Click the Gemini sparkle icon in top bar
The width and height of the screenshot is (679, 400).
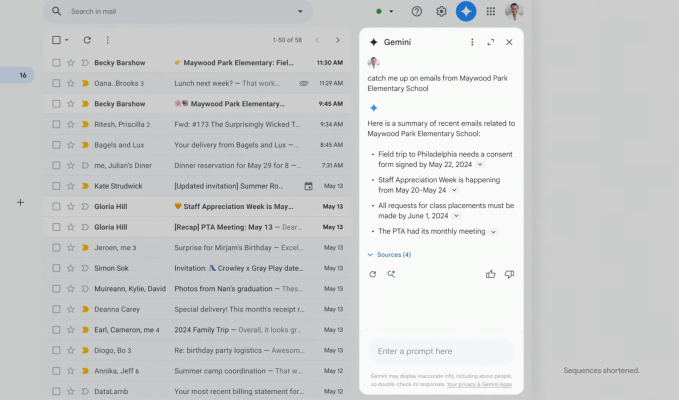[465, 11]
